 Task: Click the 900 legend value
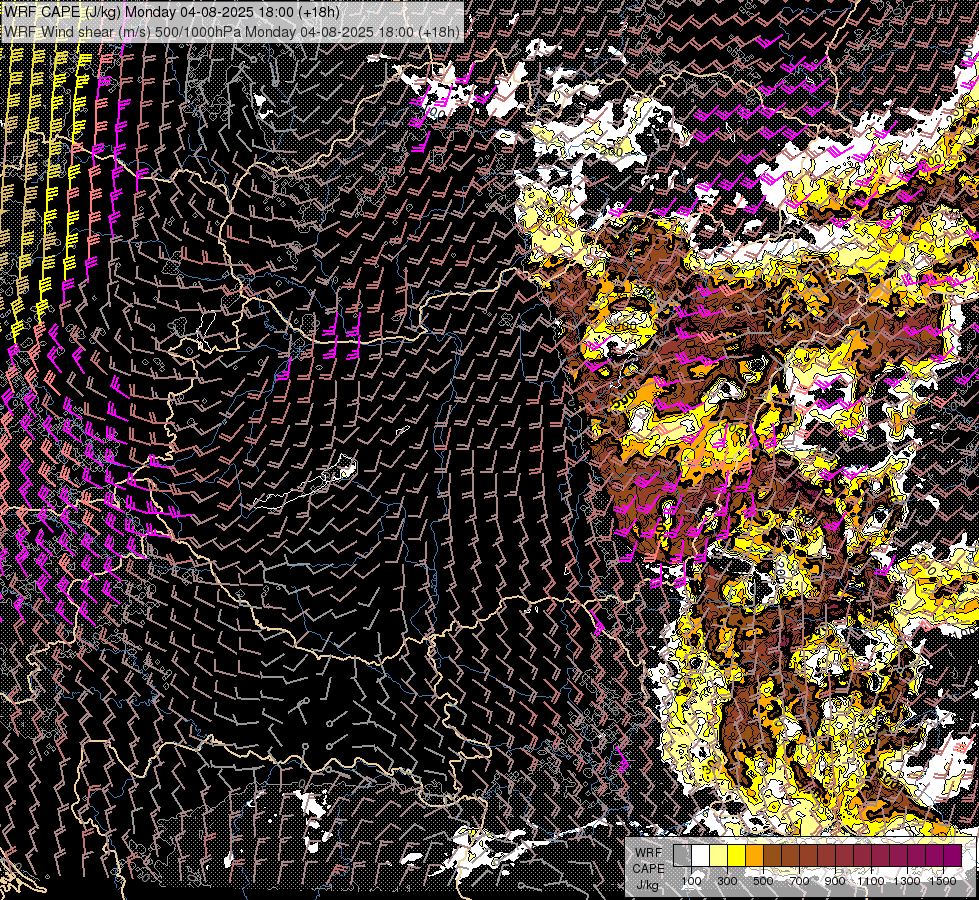point(835,881)
